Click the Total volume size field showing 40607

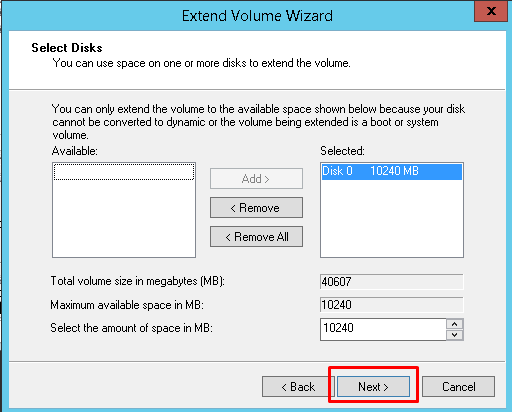[391, 282]
